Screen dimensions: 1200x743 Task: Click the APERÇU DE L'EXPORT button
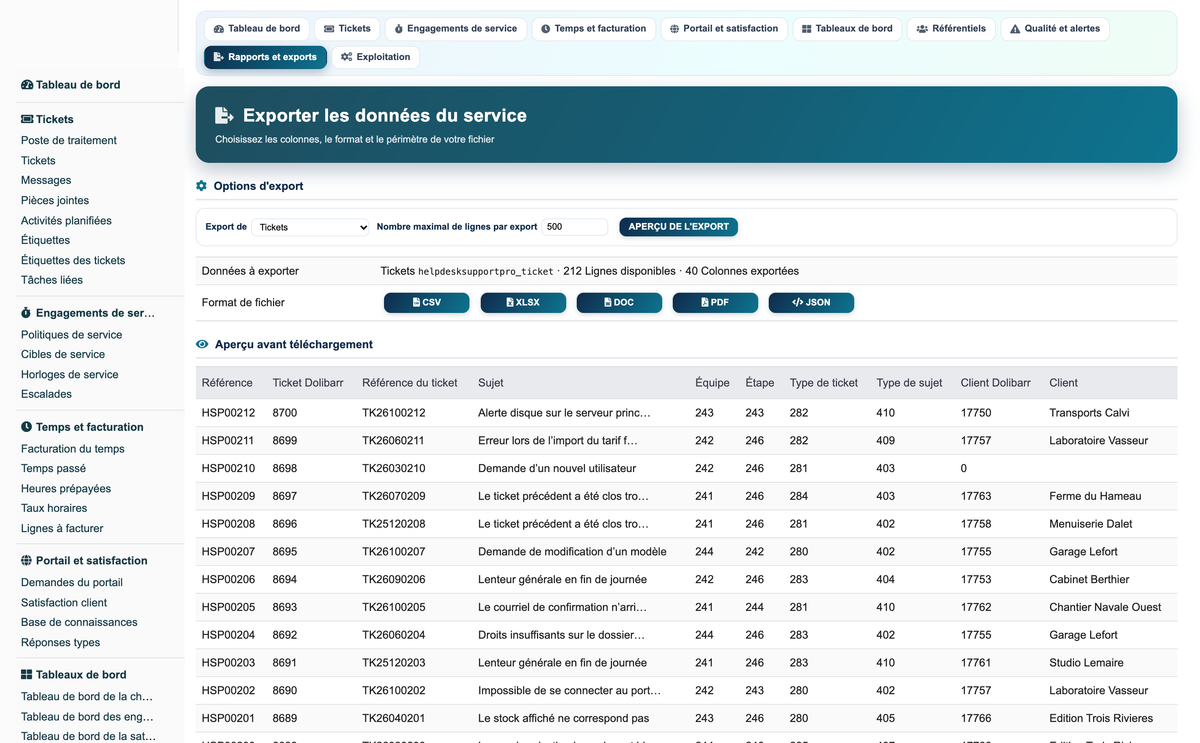click(x=679, y=227)
